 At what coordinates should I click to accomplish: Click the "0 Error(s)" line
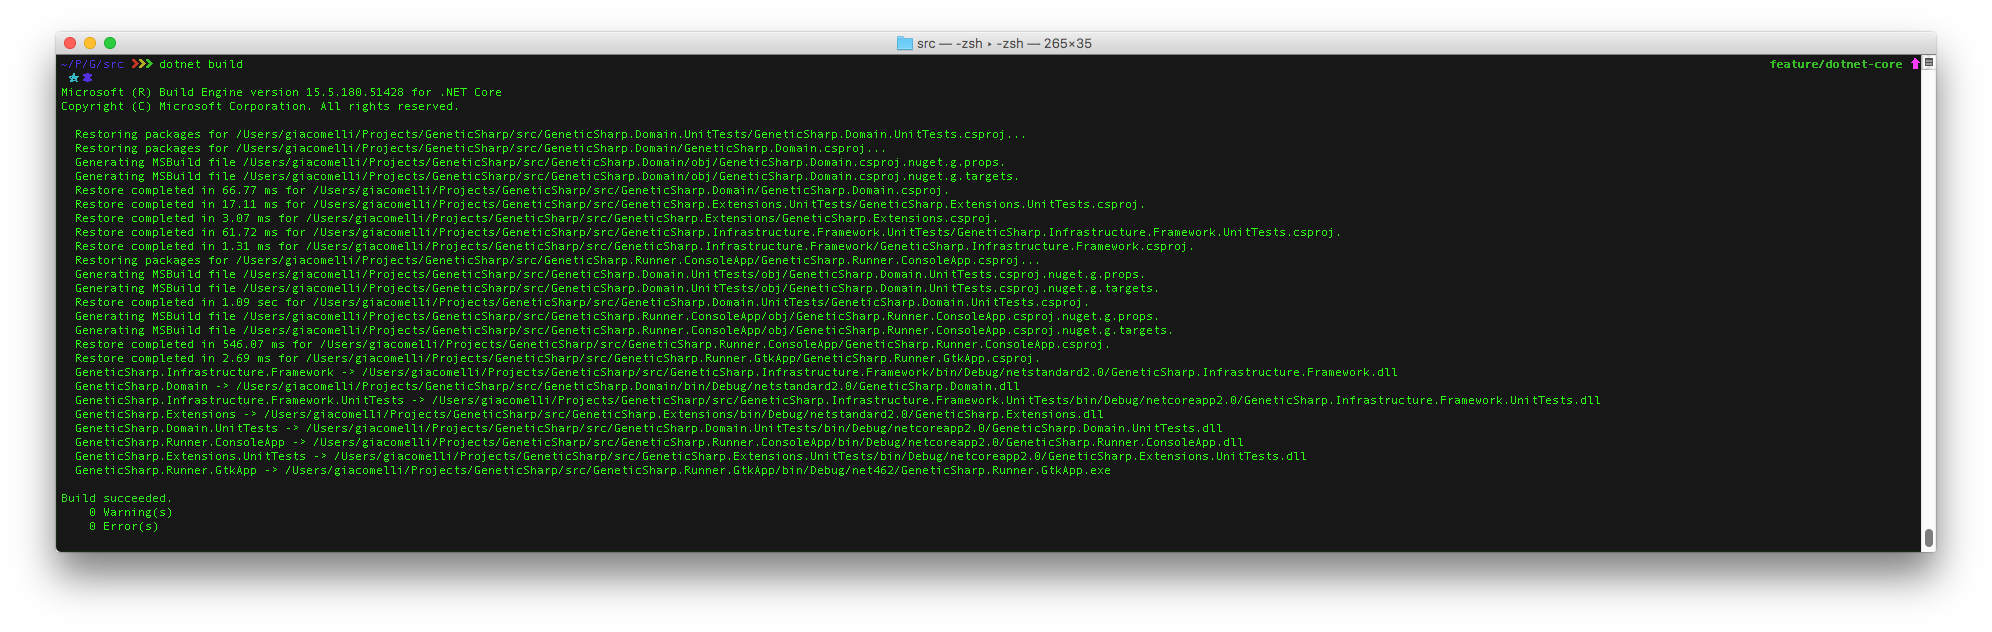[124, 526]
